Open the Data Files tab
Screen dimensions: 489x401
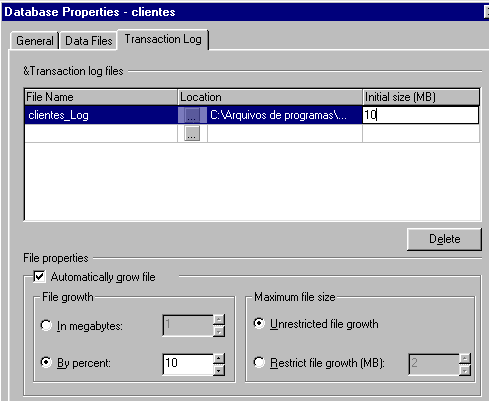click(89, 41)
